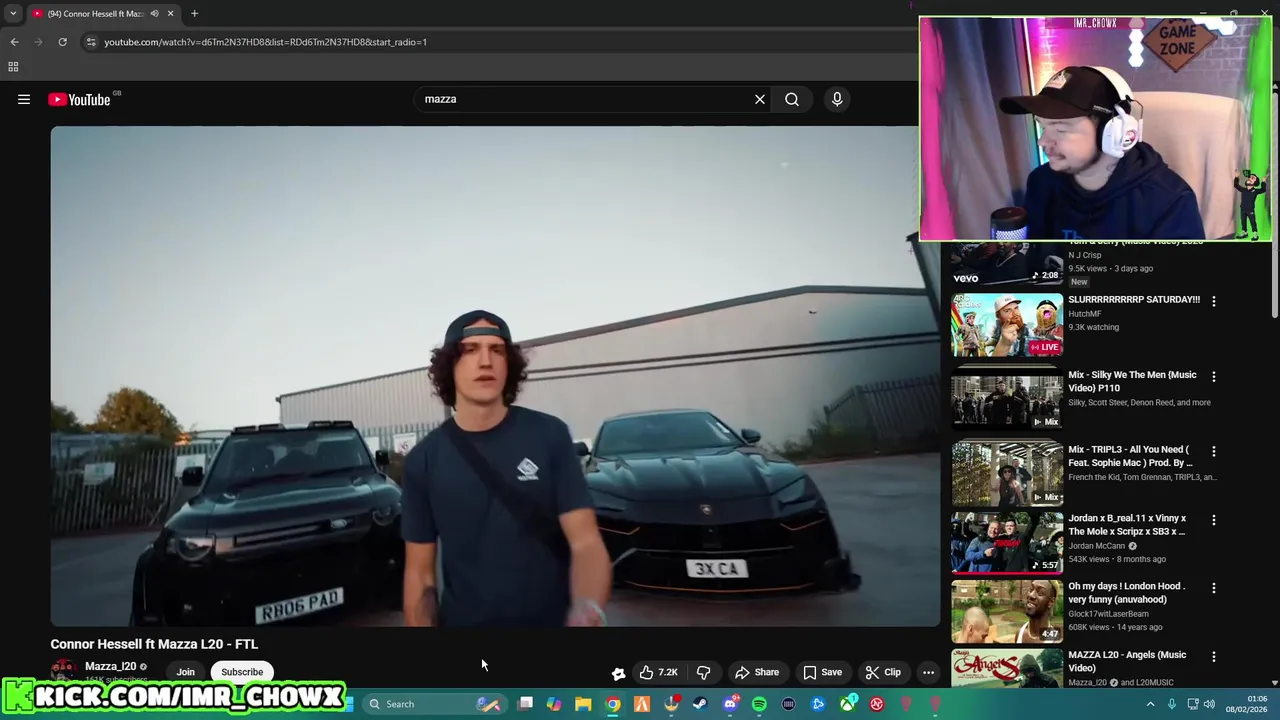Mute the tab via its speaker icon
The width and height of the screenshot is (1280, 720).
click(x=154, y=13)
